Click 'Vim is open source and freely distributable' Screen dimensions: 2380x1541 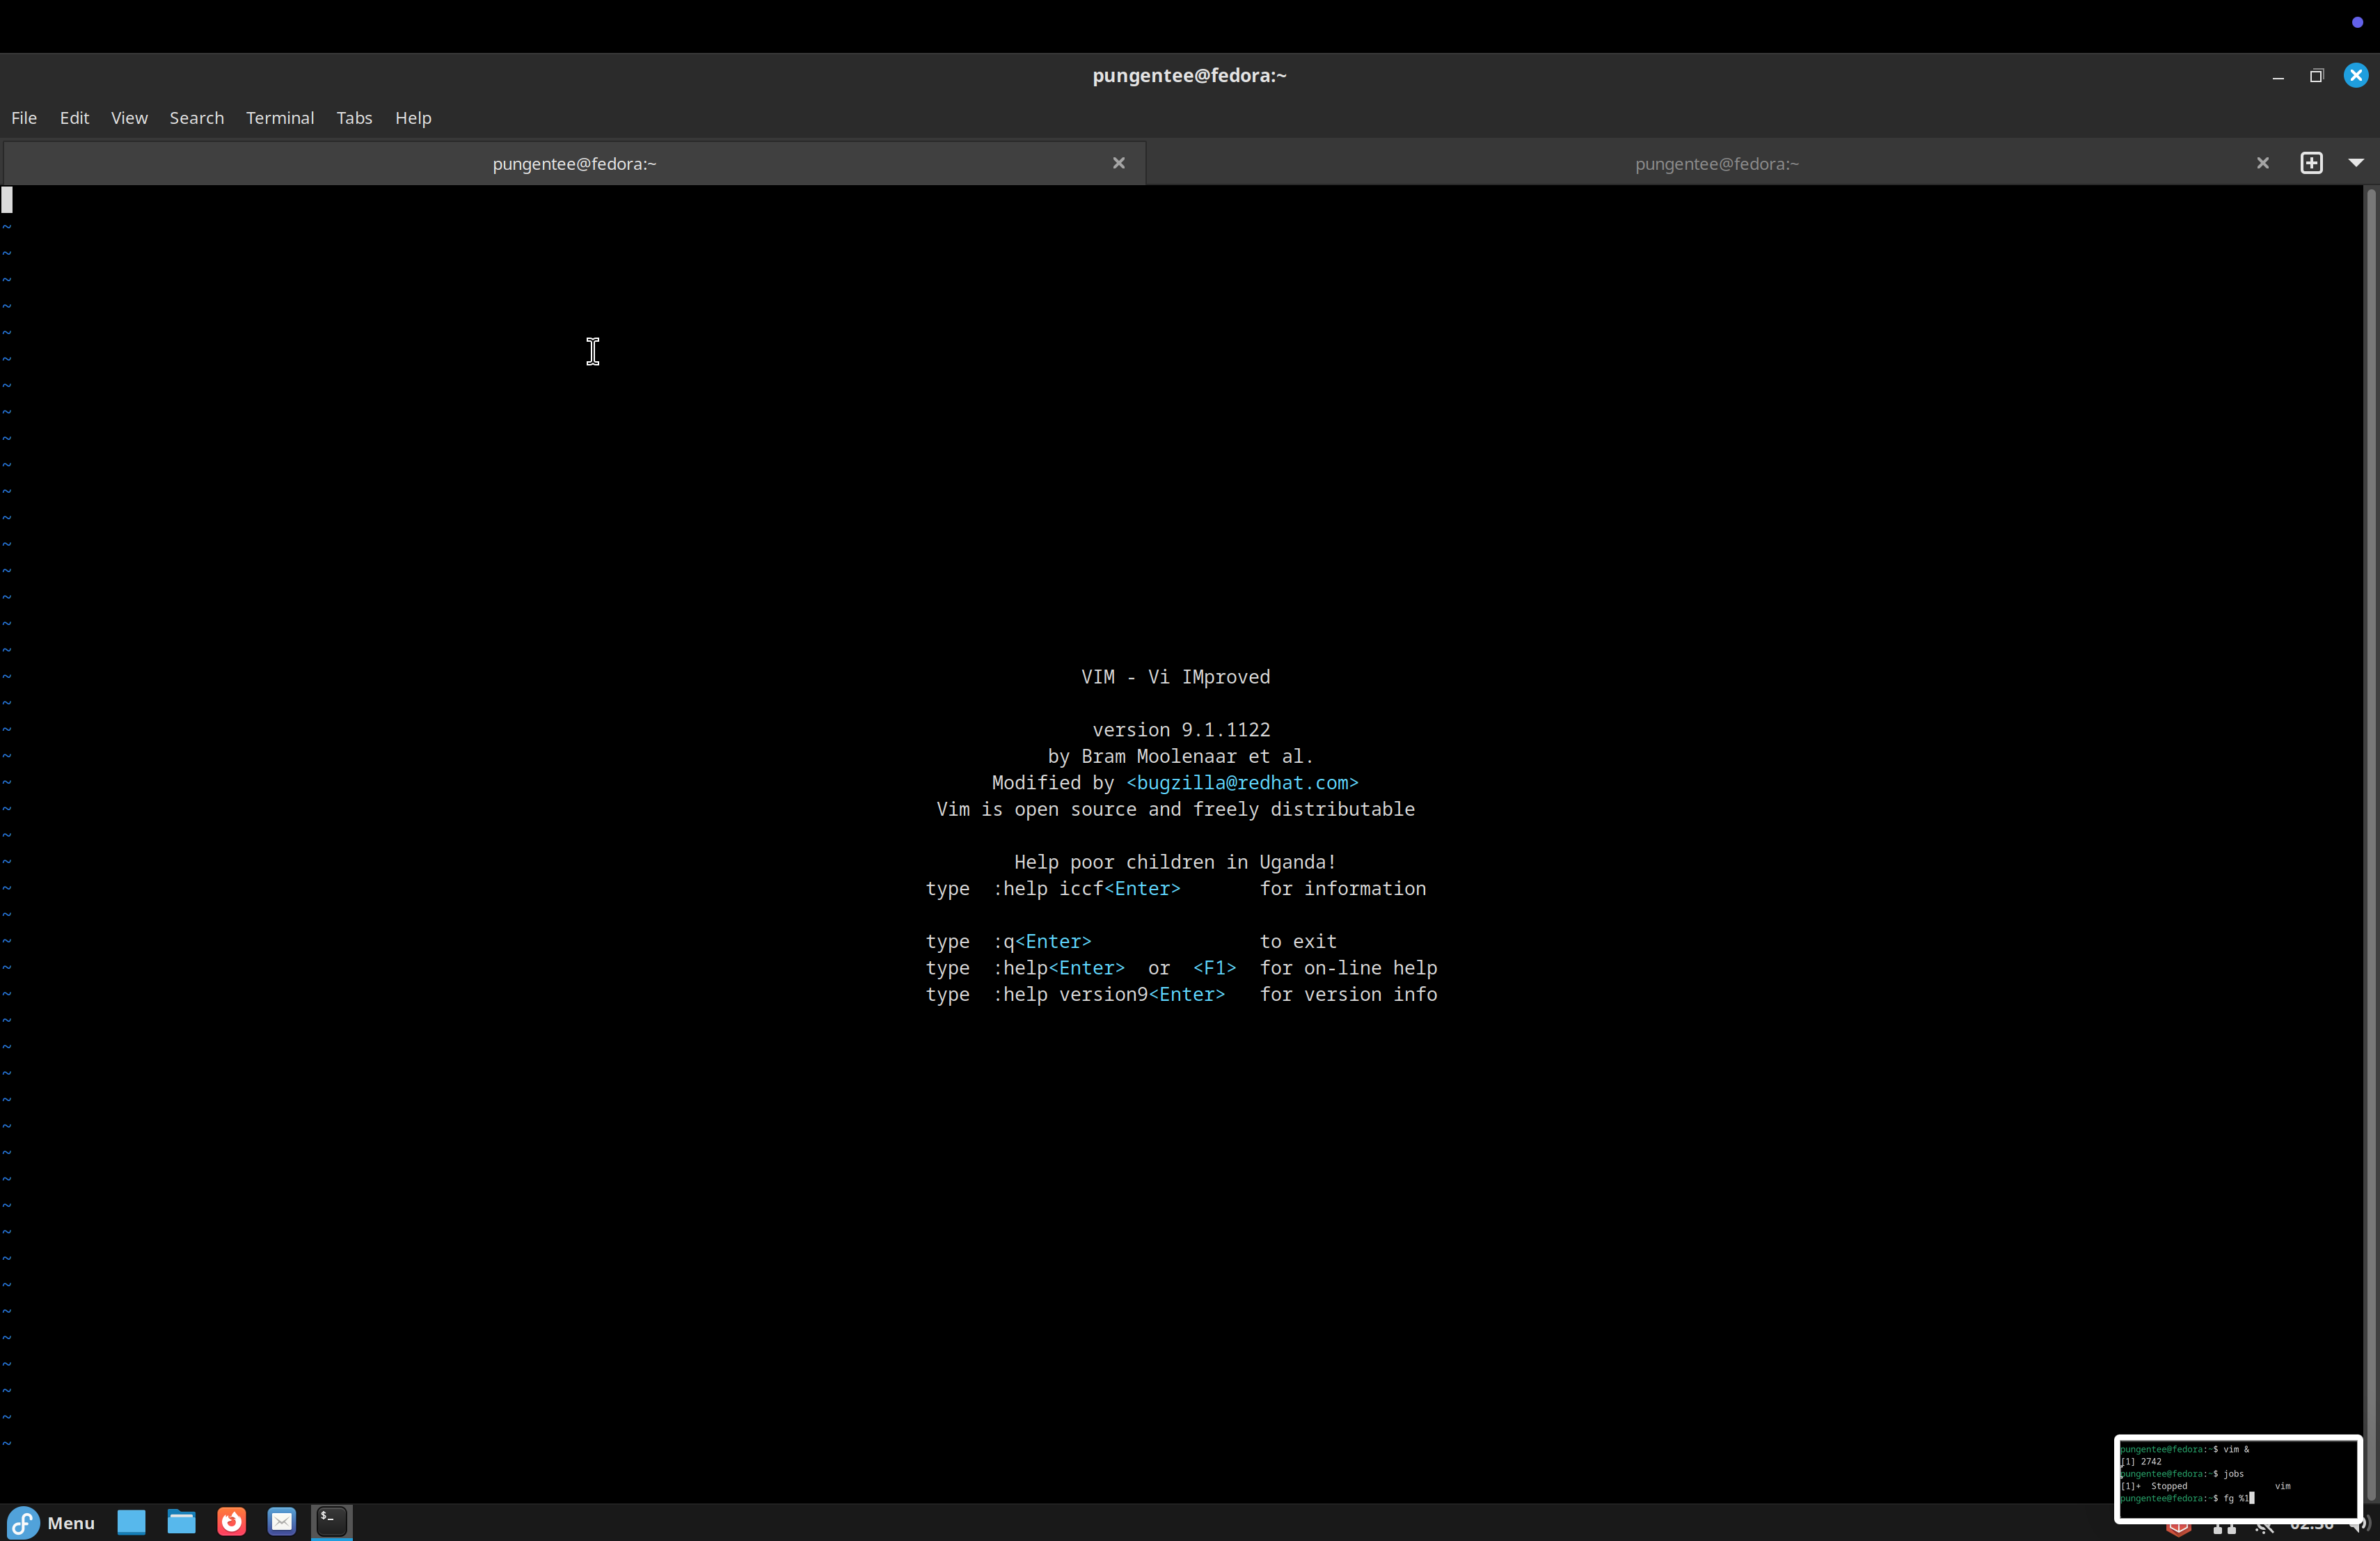[x=1175, y=810]
